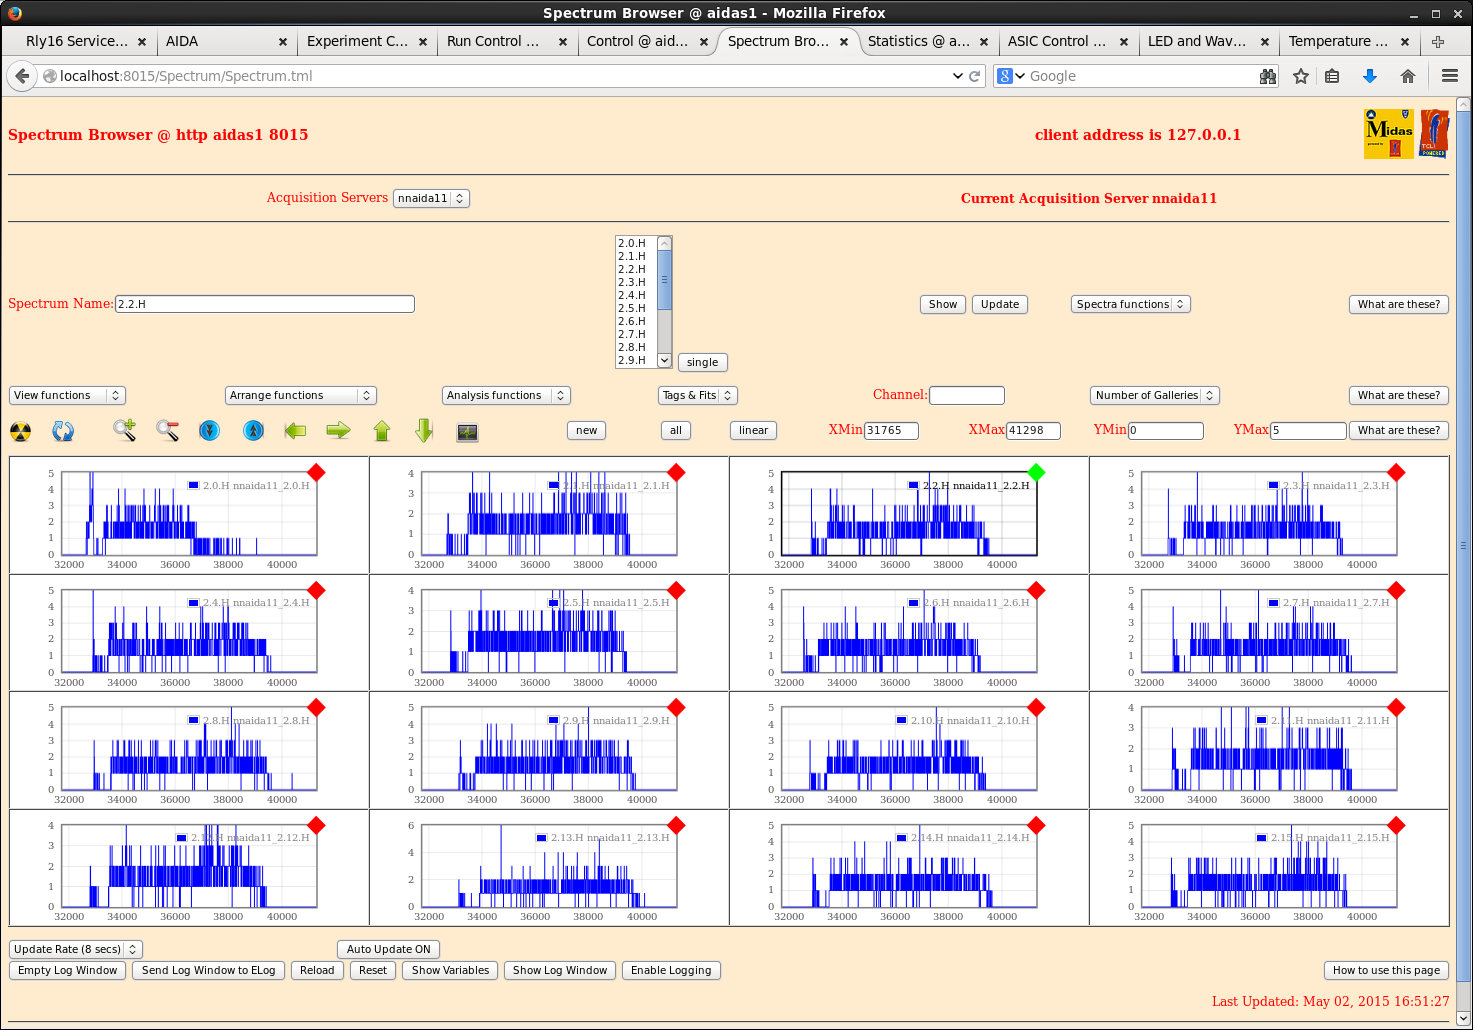Viewport: 1473px width, 1030px height.
Task: Click the green up arrow icon
Action: click(x=382, y=431)
